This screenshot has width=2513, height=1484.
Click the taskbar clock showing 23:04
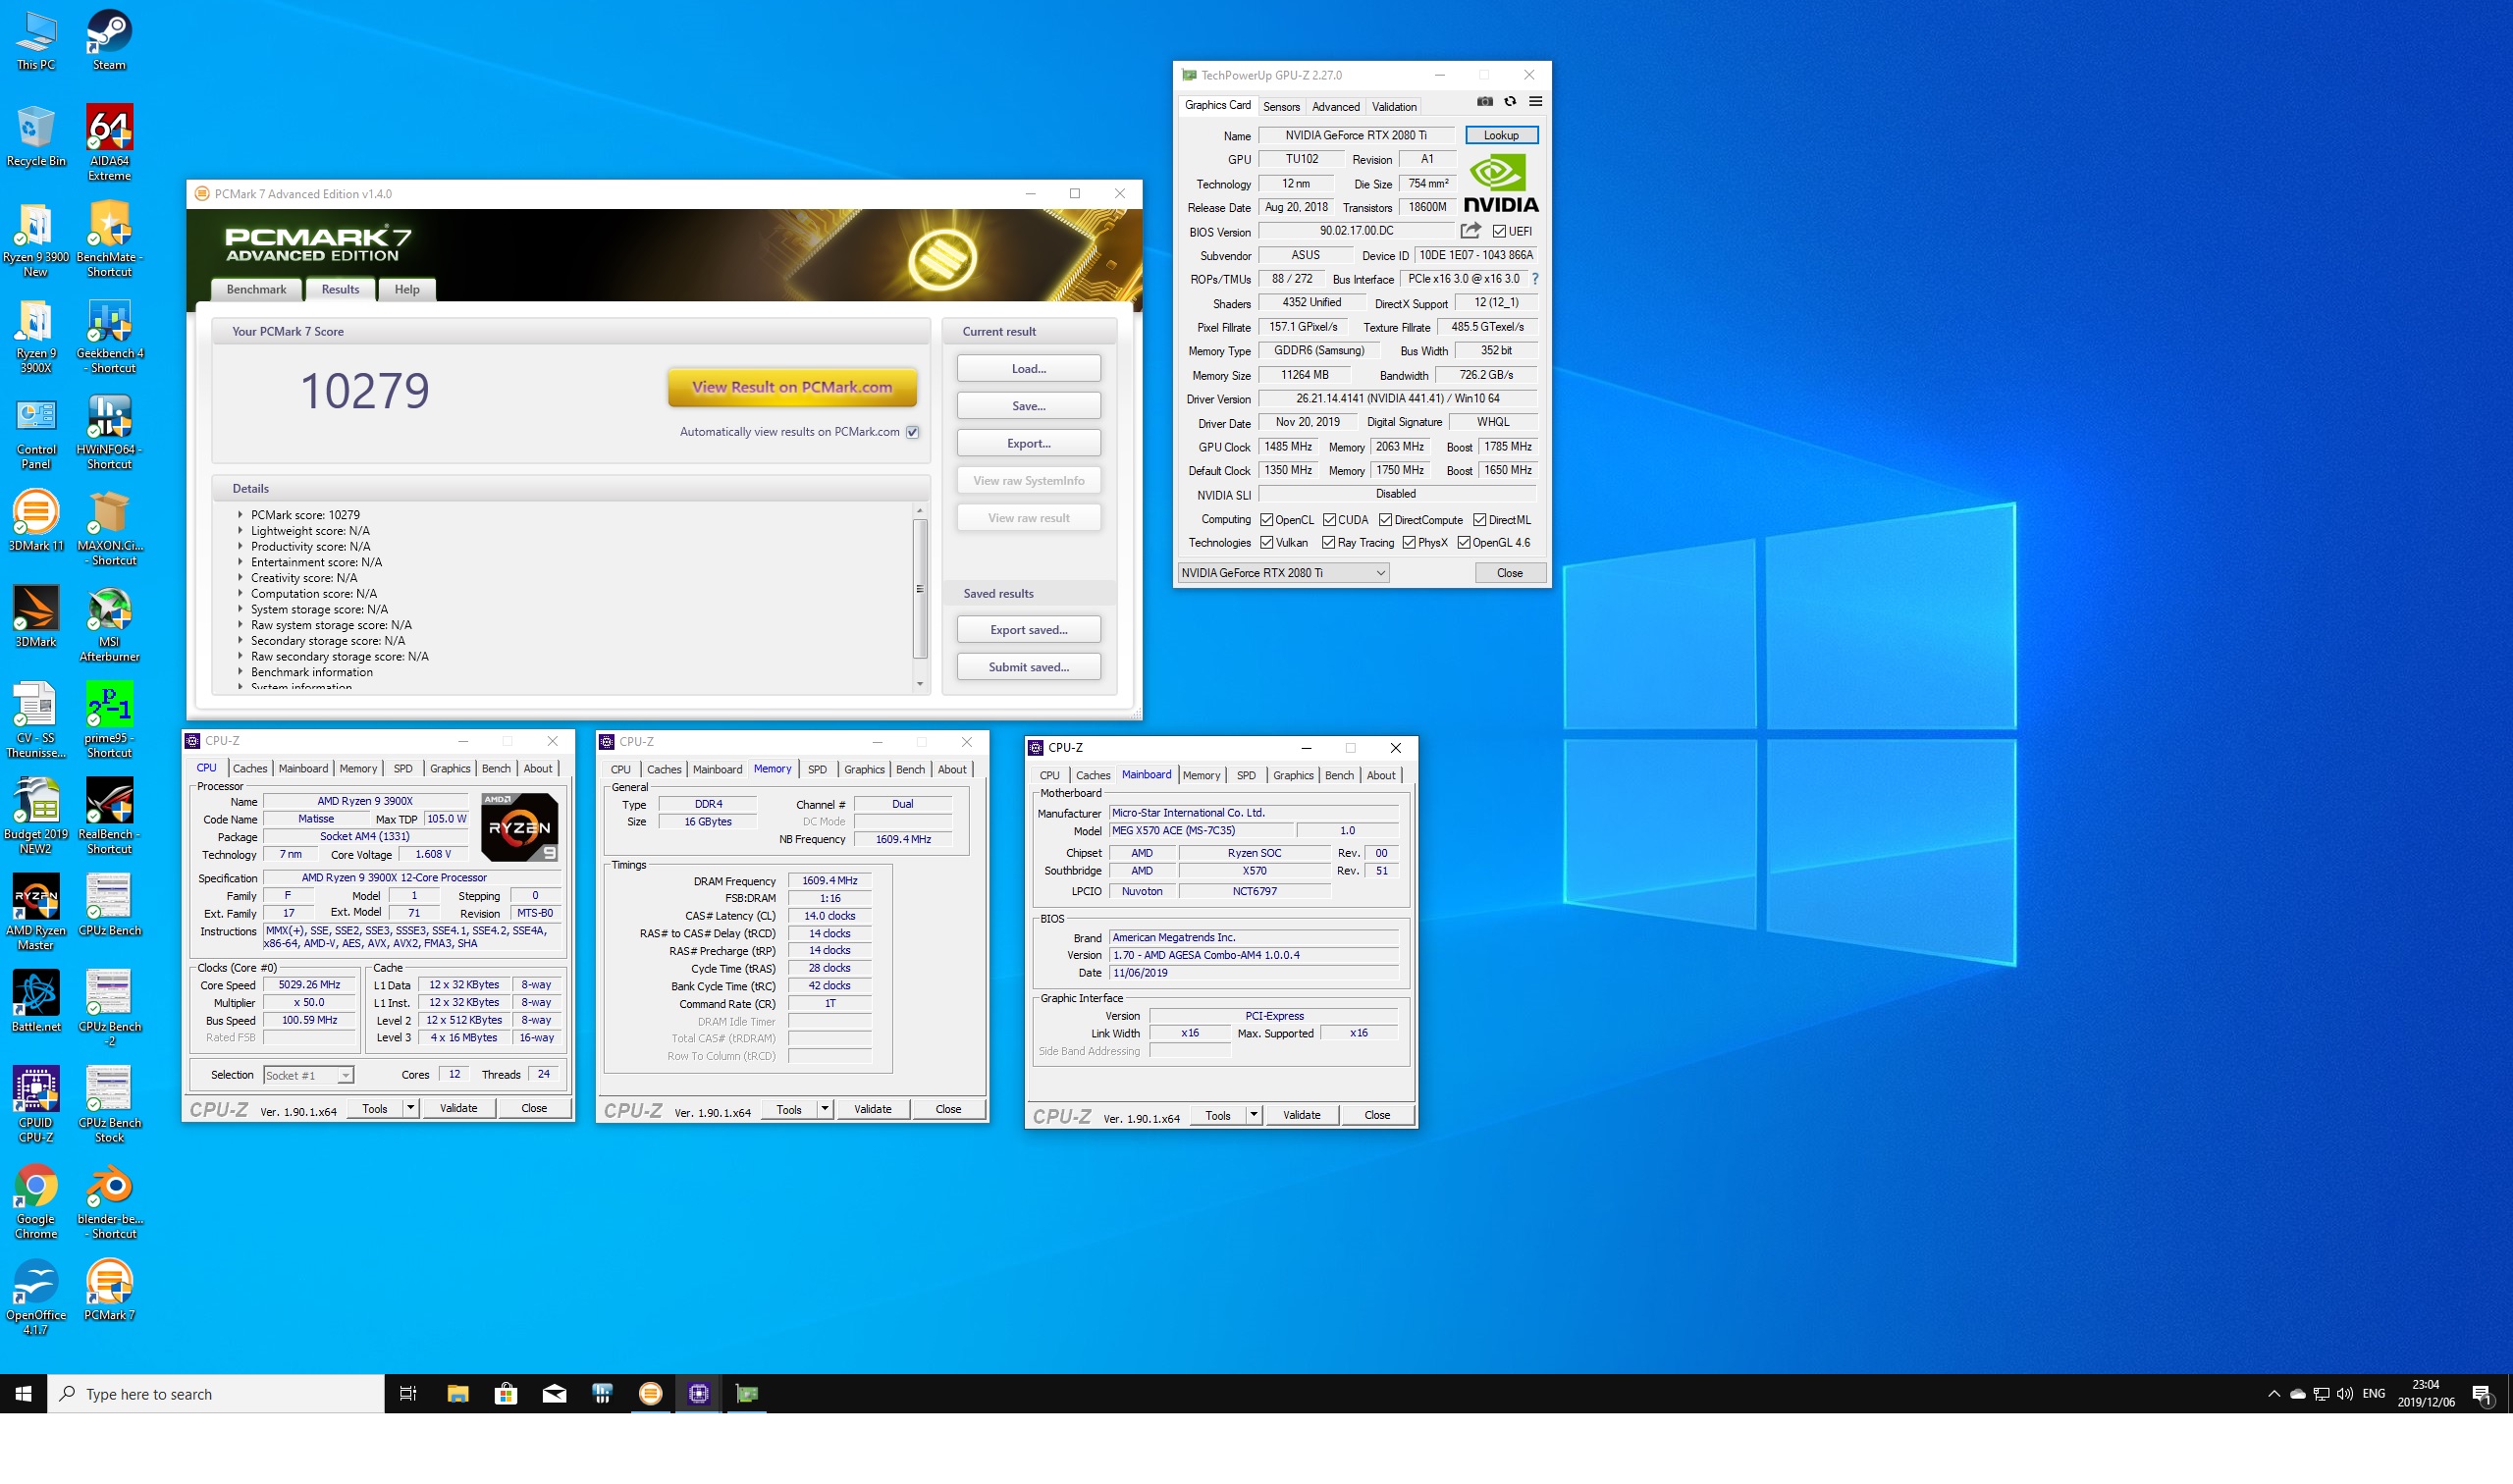tap(2426, 1394)
